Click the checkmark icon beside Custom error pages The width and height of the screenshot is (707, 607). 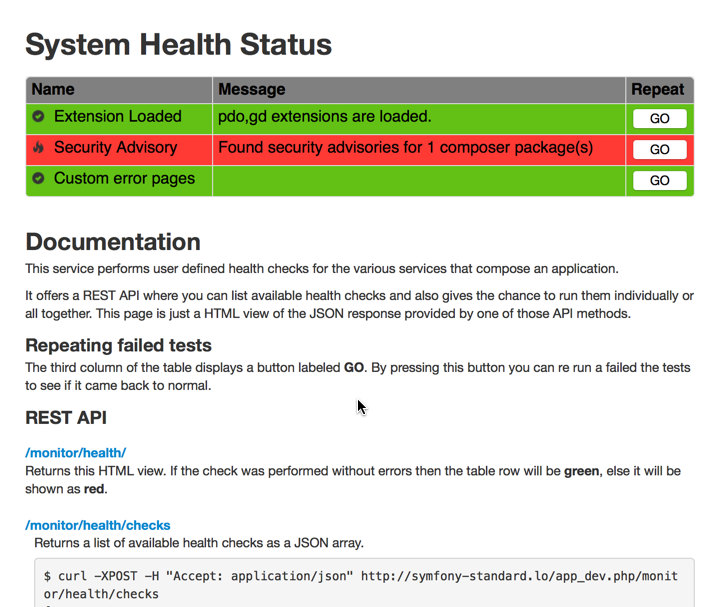(39, 179)
